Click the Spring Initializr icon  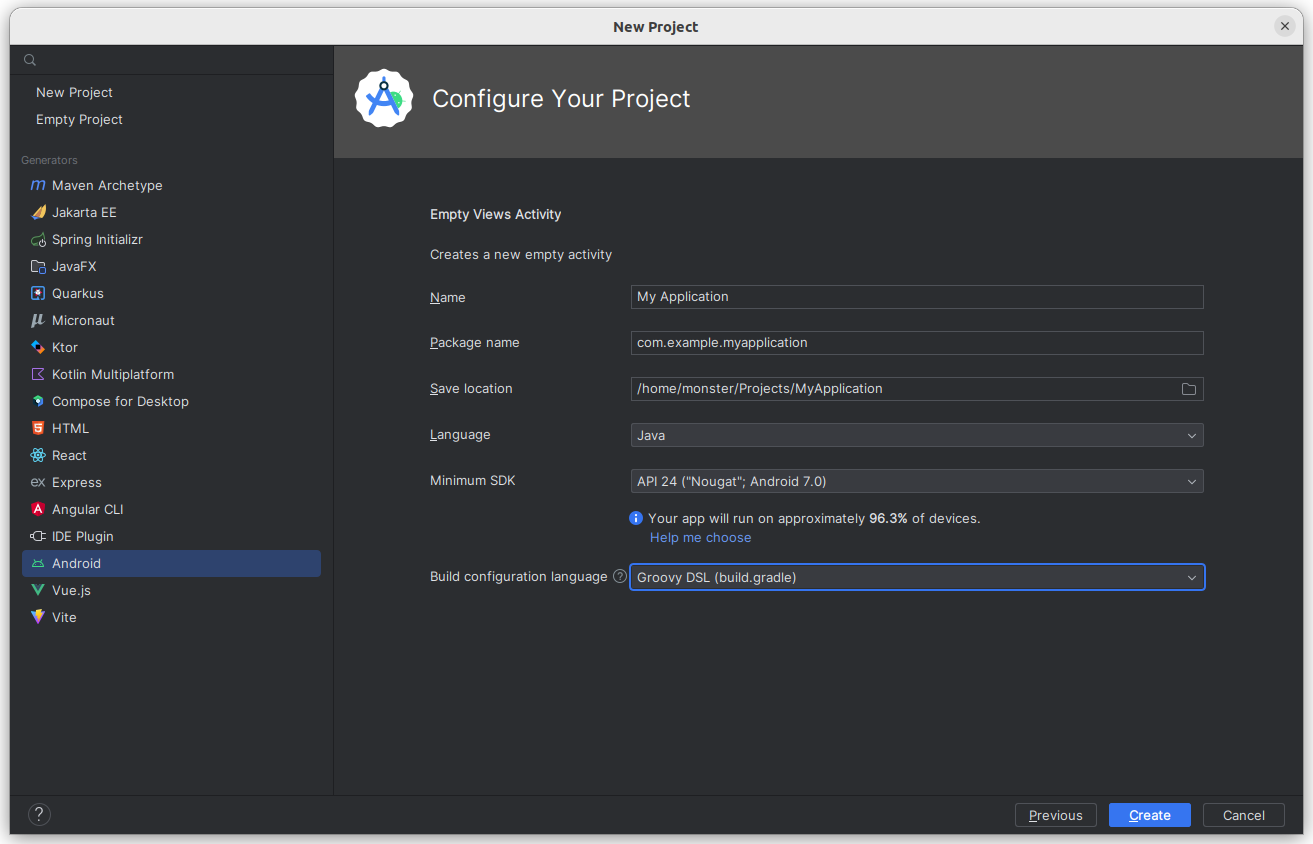click(38, 239)
